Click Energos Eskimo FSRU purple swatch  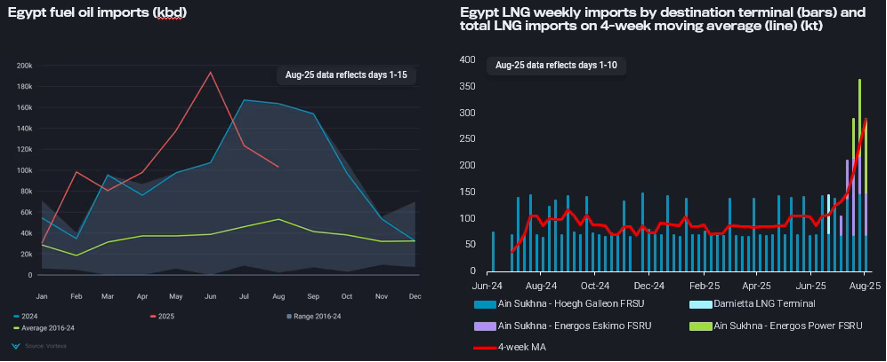coord(485,326)
